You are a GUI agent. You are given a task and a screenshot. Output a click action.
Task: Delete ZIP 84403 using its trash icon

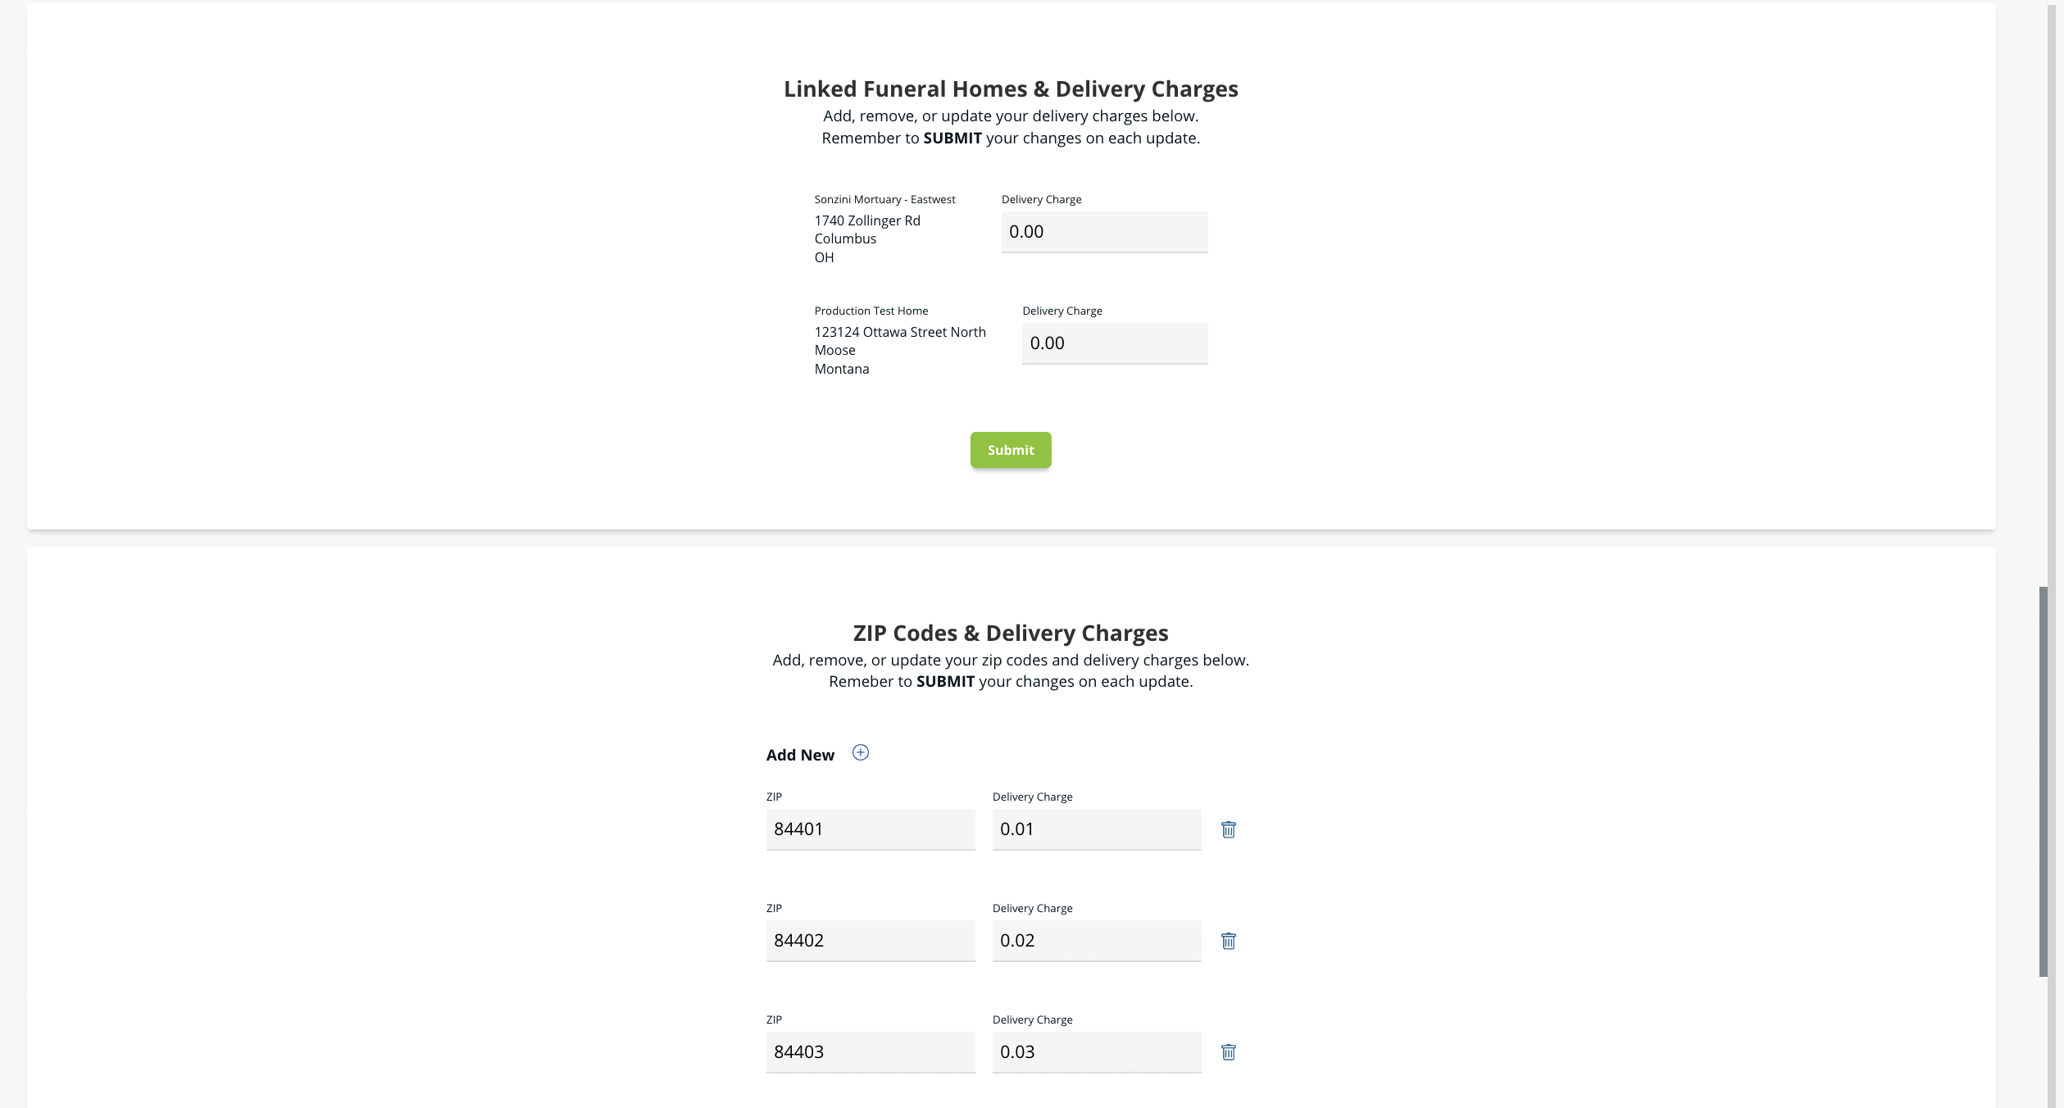tap(1228, 1052)
